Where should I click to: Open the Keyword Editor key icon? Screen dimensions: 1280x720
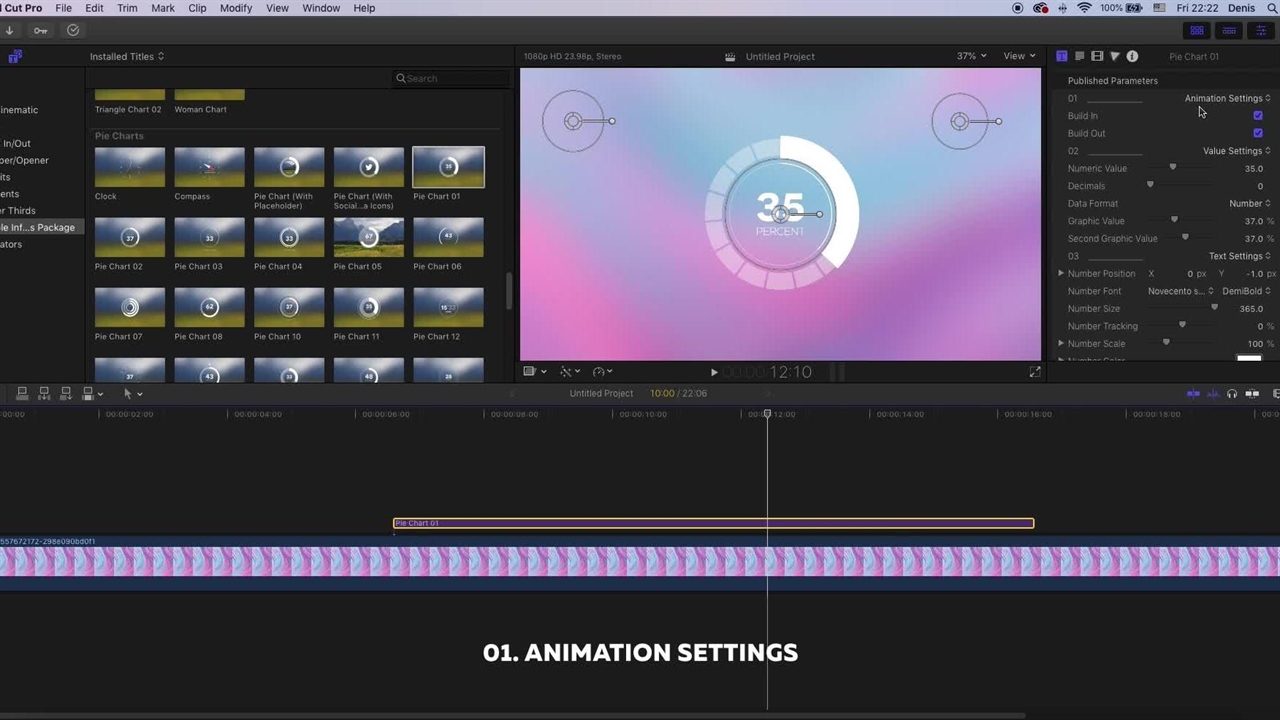40,31
